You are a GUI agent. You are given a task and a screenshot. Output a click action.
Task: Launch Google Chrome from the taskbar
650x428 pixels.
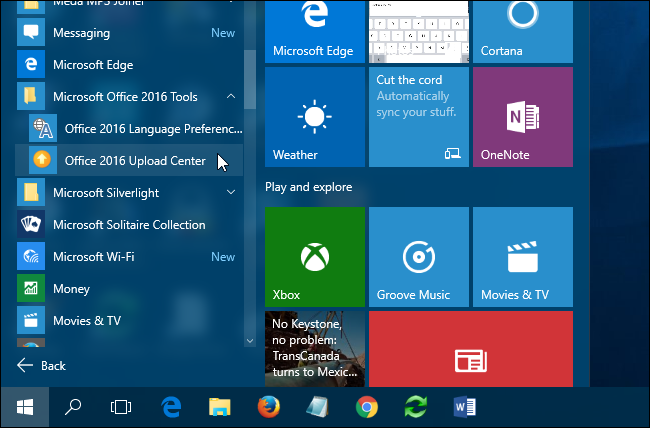[x=367, y=407]
